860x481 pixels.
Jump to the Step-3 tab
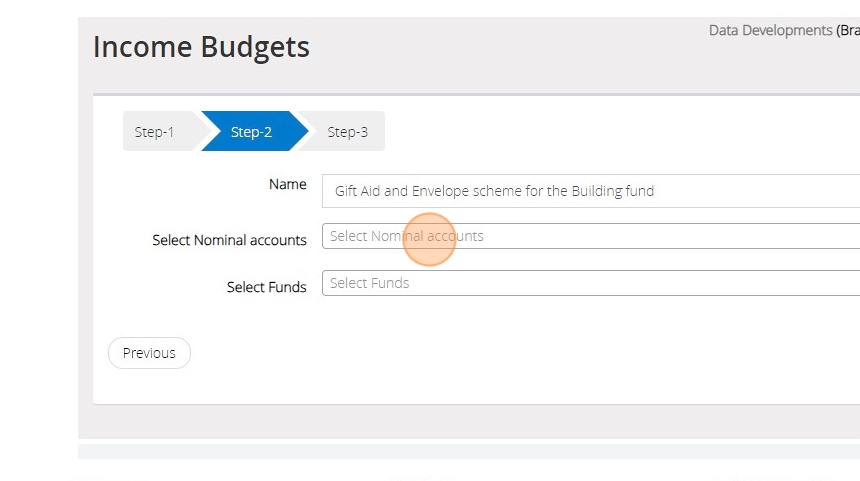coord(347,132)
